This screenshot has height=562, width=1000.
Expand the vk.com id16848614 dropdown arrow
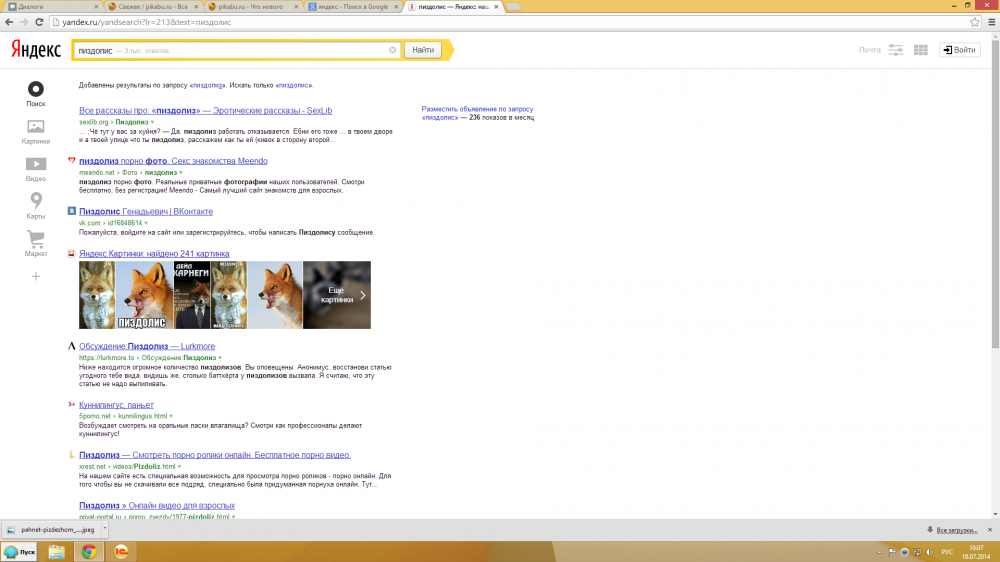click(x=146, y=223)
